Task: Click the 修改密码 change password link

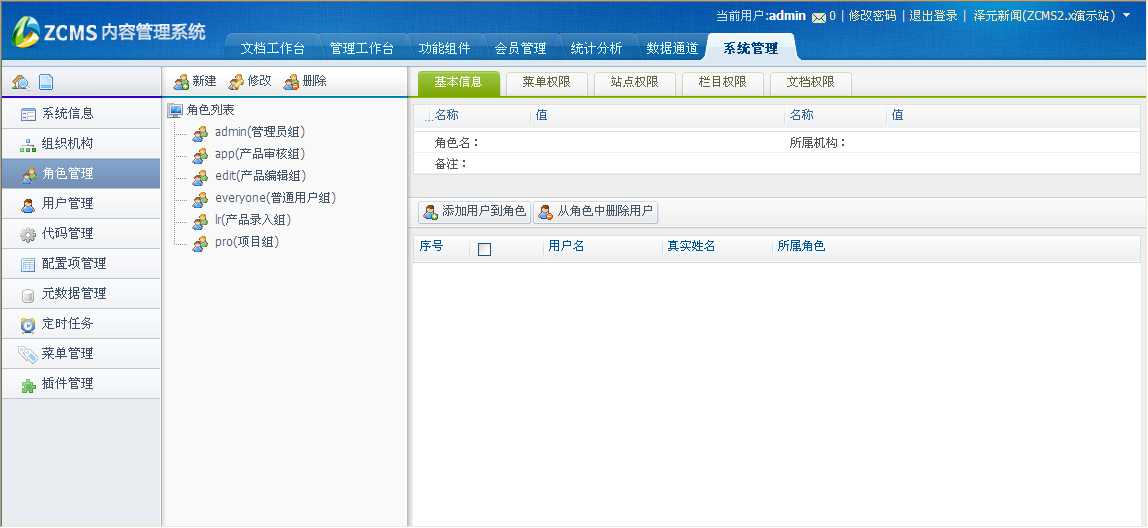Action: pyautogui.click(x=872, y=16)
